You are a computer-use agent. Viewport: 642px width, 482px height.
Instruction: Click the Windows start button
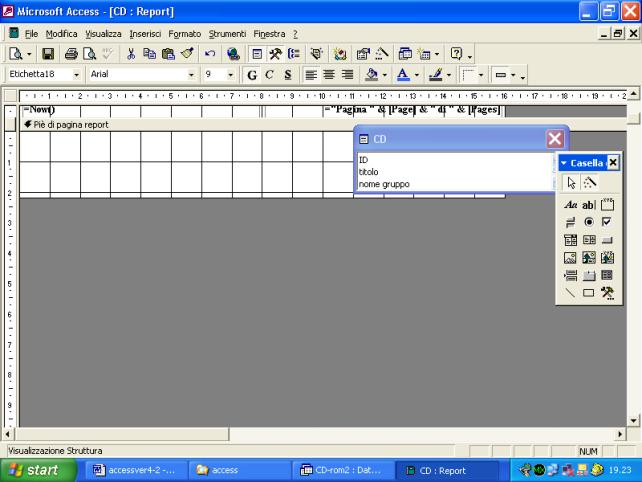click(x=35, y=470)
